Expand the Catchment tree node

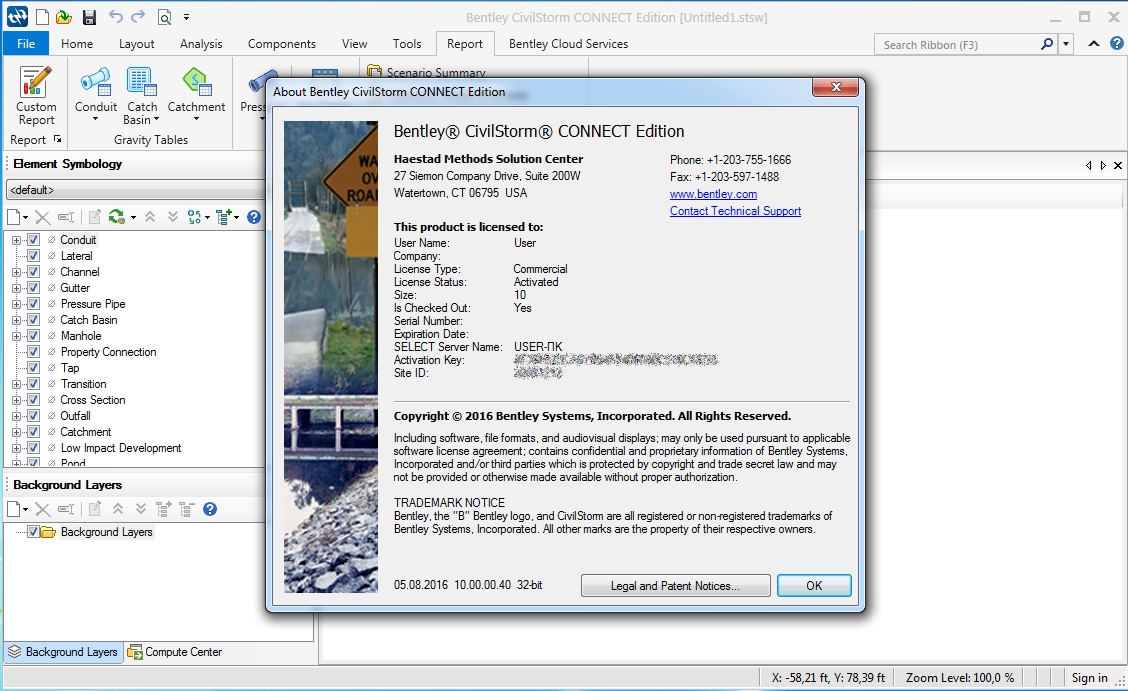pos(17,432)
